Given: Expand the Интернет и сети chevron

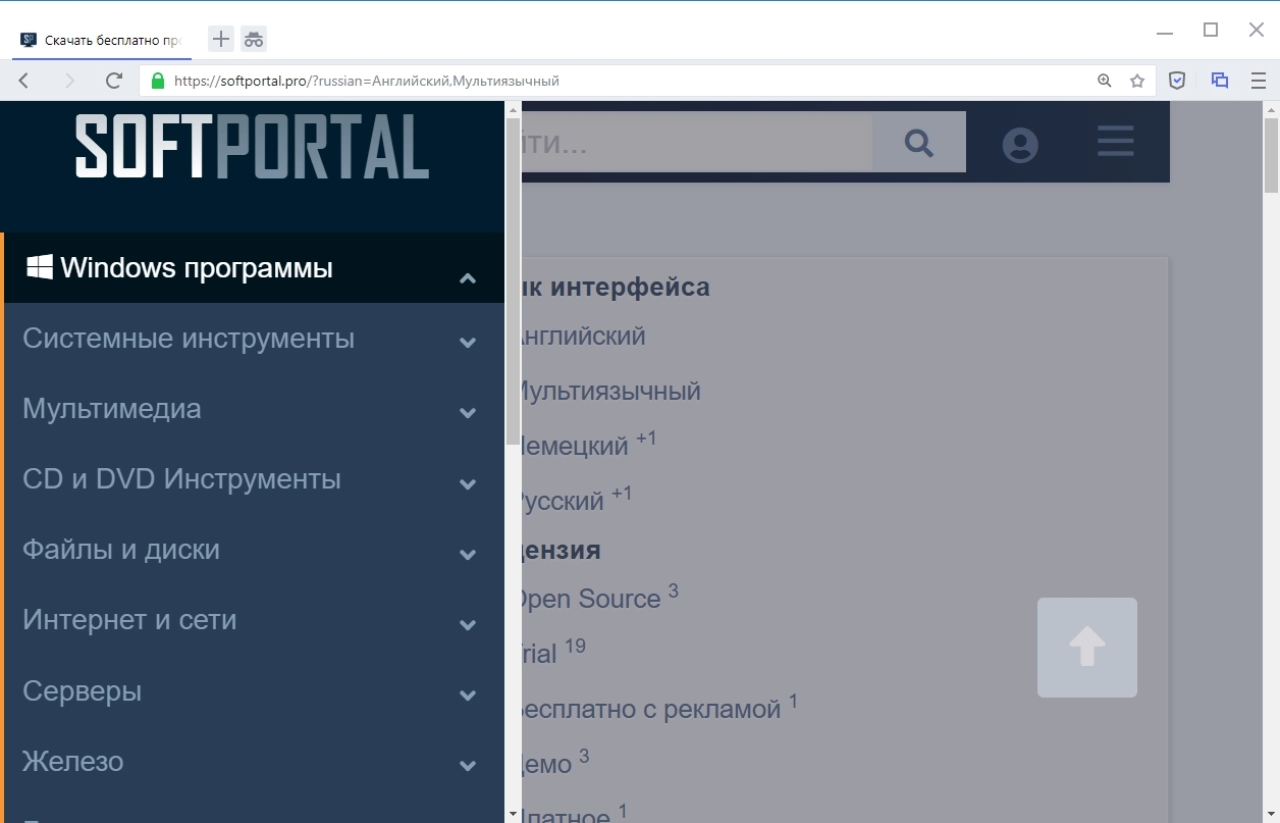Looking at the screenshot, I should click(468, 625).
